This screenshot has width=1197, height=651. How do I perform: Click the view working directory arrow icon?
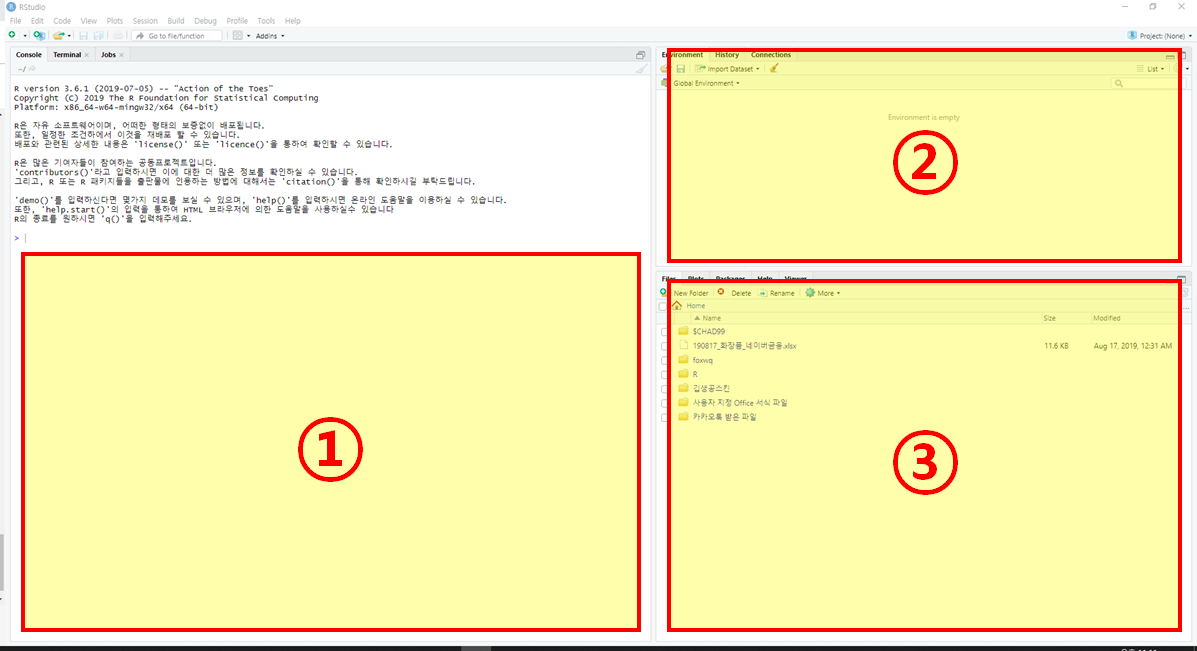pyautogui.click(x=32, y=69)
